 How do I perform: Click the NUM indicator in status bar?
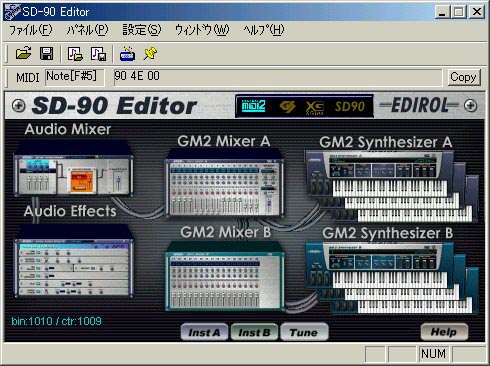pyautogui.click(x=433, y=354)
